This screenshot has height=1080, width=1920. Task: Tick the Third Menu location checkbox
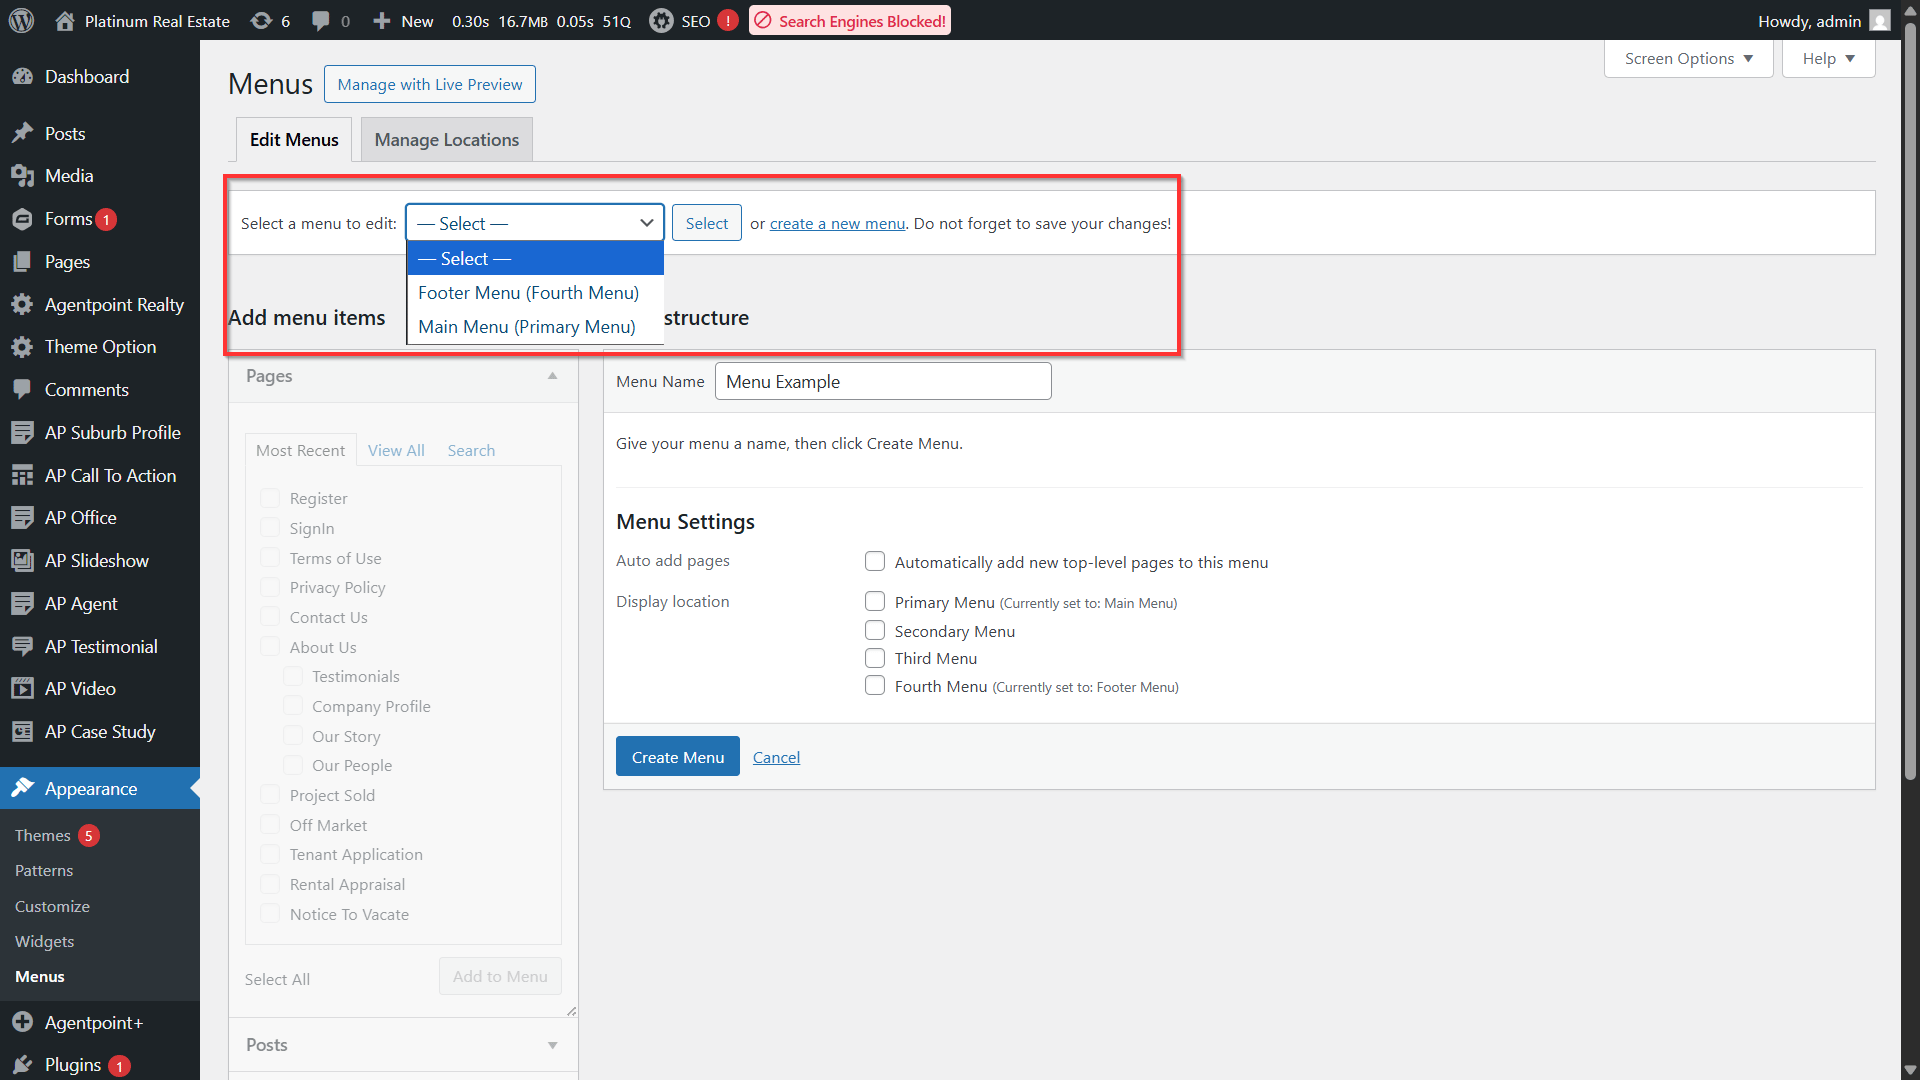tap(875, 658)
